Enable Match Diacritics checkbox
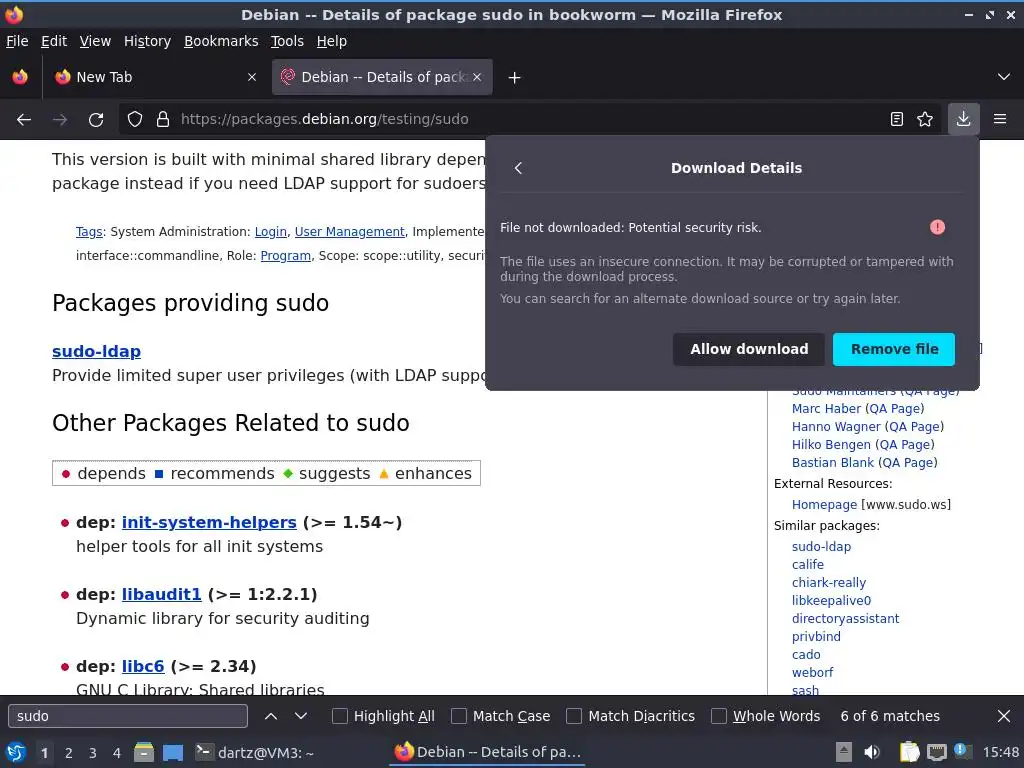Viewport: 1024px width, 768px height. [x=574, y=716]
